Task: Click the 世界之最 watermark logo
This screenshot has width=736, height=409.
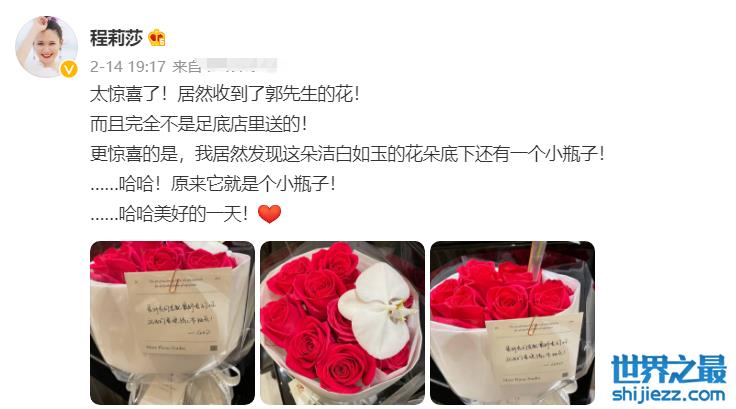Action: pyautogui.click(x=669, y=370)
